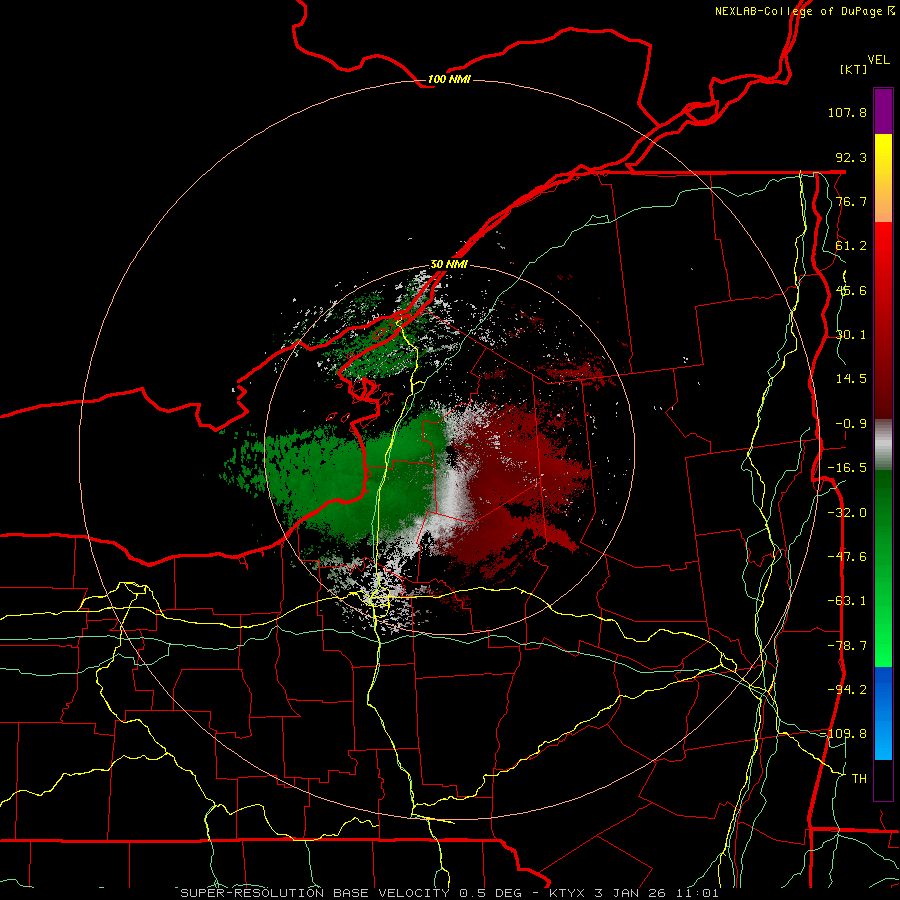Select the -0.9 legend value
Viewport: 900px width, 900px height.
coord(851,424)
